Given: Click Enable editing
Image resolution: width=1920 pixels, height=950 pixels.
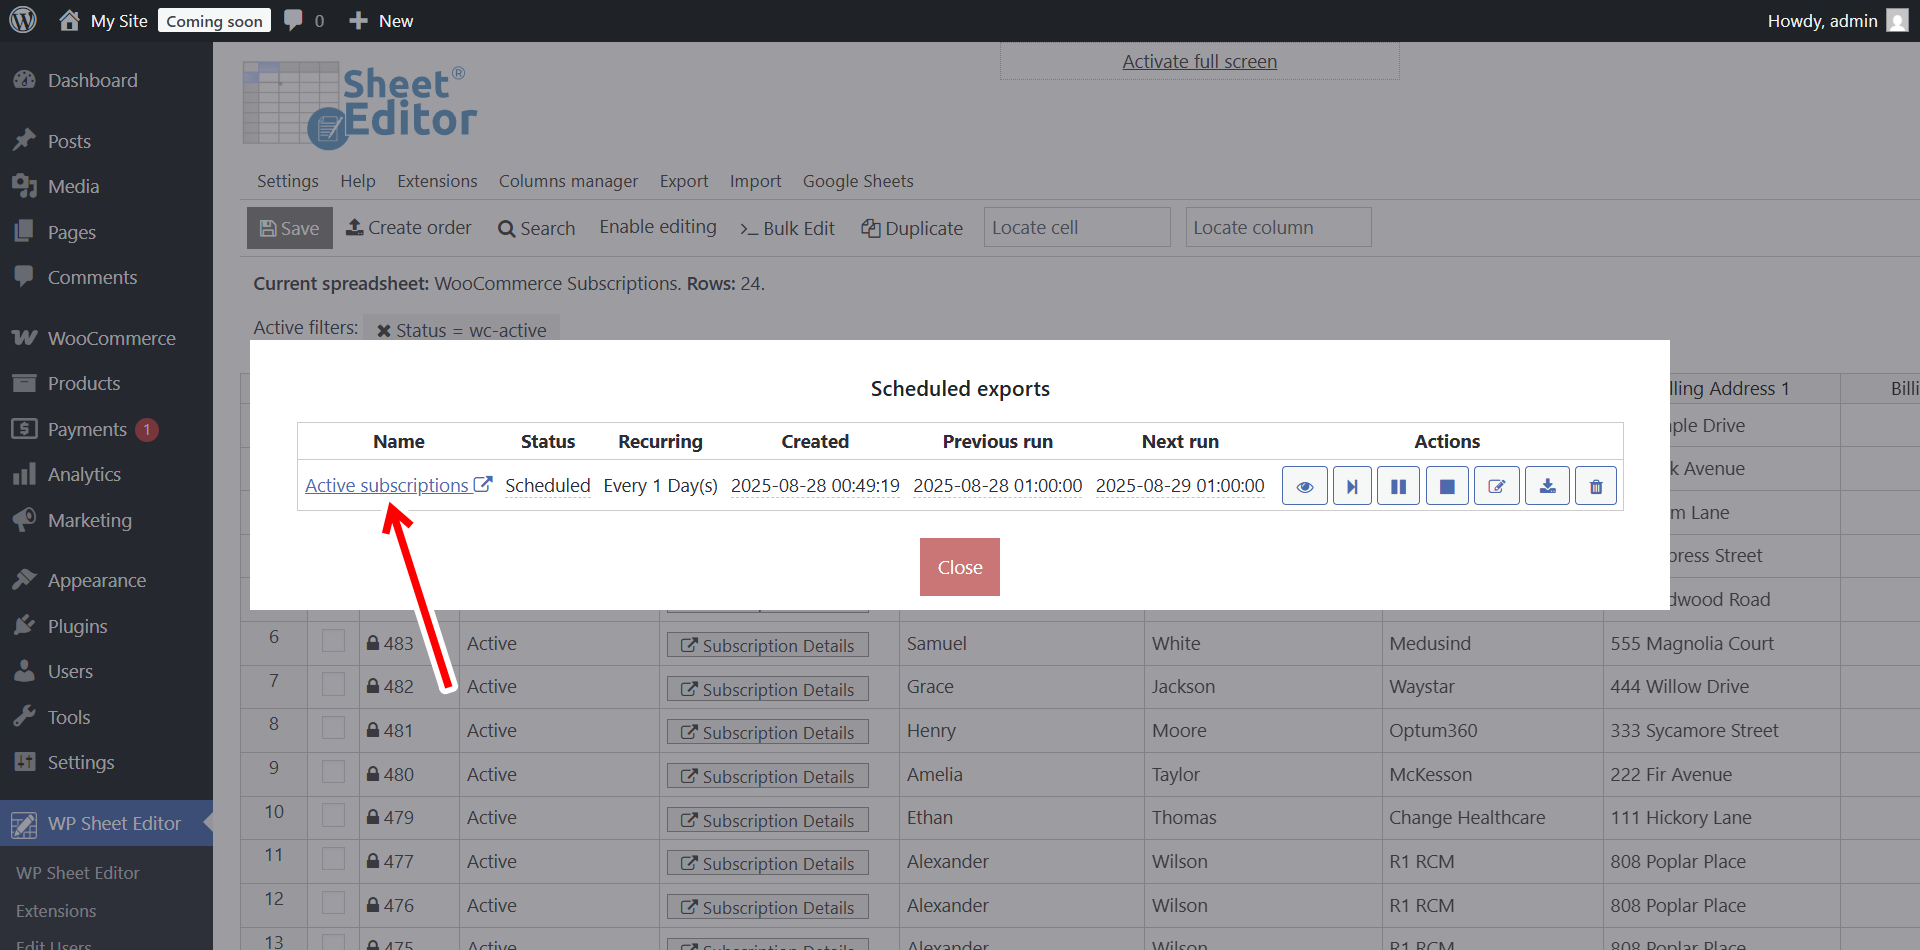Looking at the screenshot, I should (658, 227).
